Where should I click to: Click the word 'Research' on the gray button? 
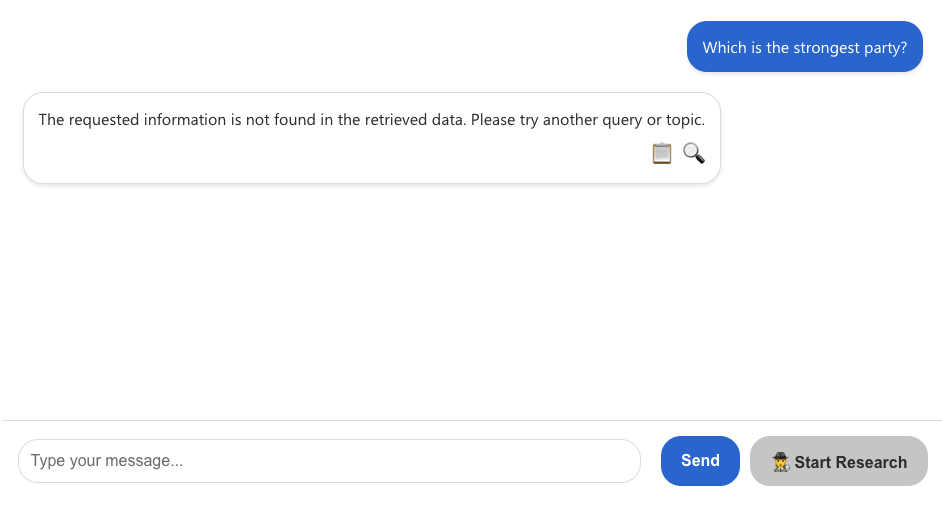pyautogui.click(x=873, y=462)
